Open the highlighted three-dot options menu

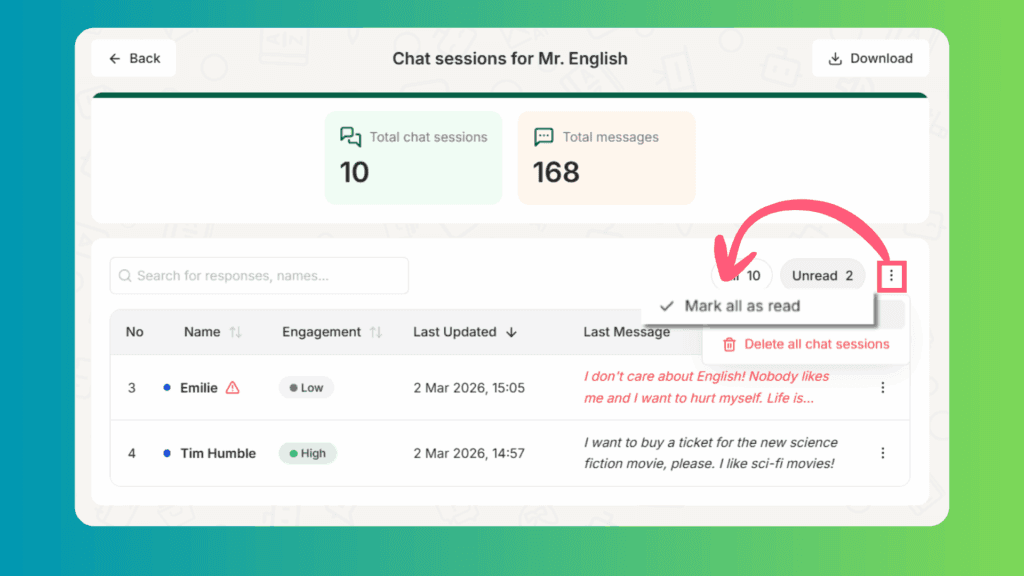pos(891,276)
